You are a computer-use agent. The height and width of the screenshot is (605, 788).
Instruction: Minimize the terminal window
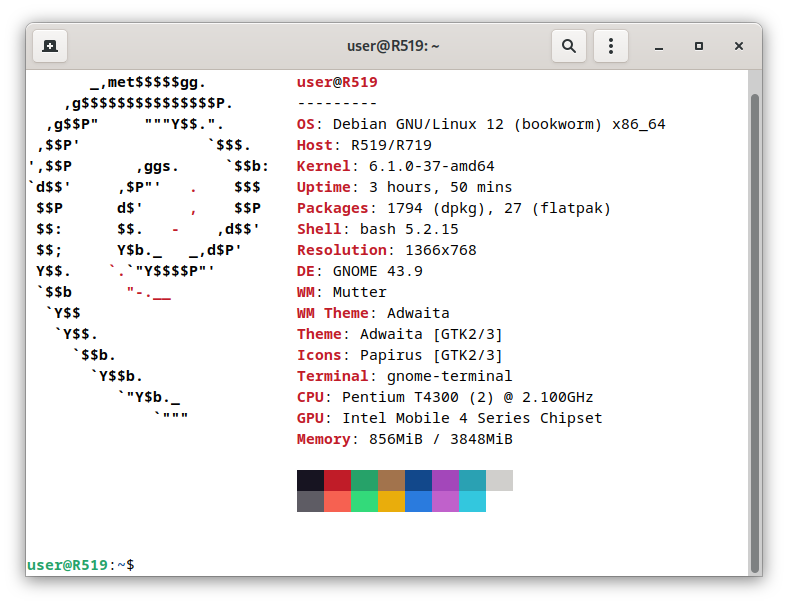click(x=659, y=46)
